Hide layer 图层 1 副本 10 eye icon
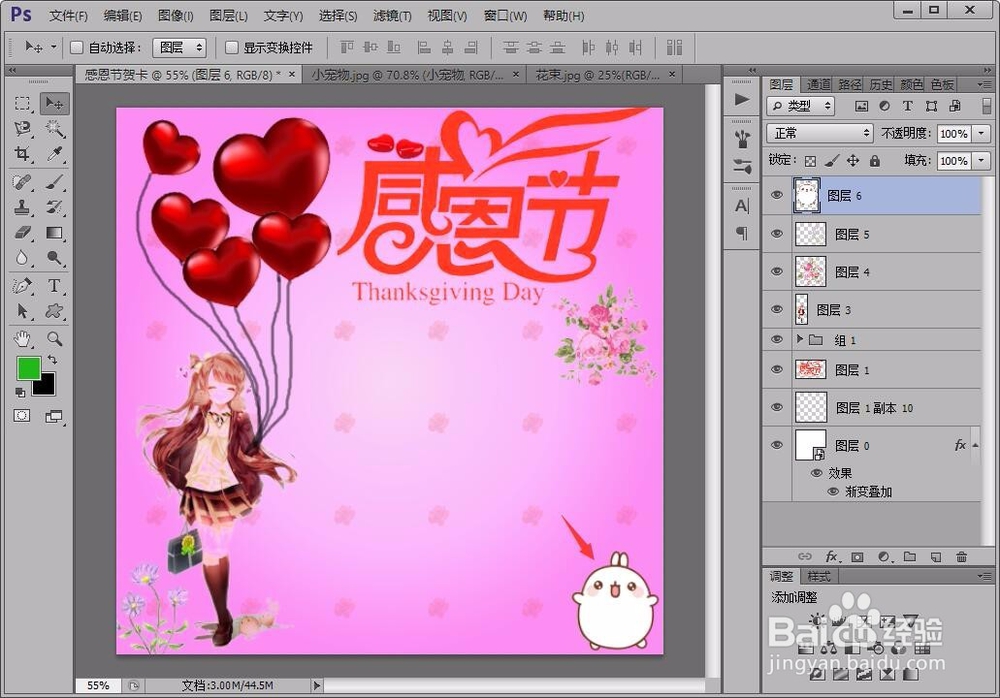 [x=777, y=407]
